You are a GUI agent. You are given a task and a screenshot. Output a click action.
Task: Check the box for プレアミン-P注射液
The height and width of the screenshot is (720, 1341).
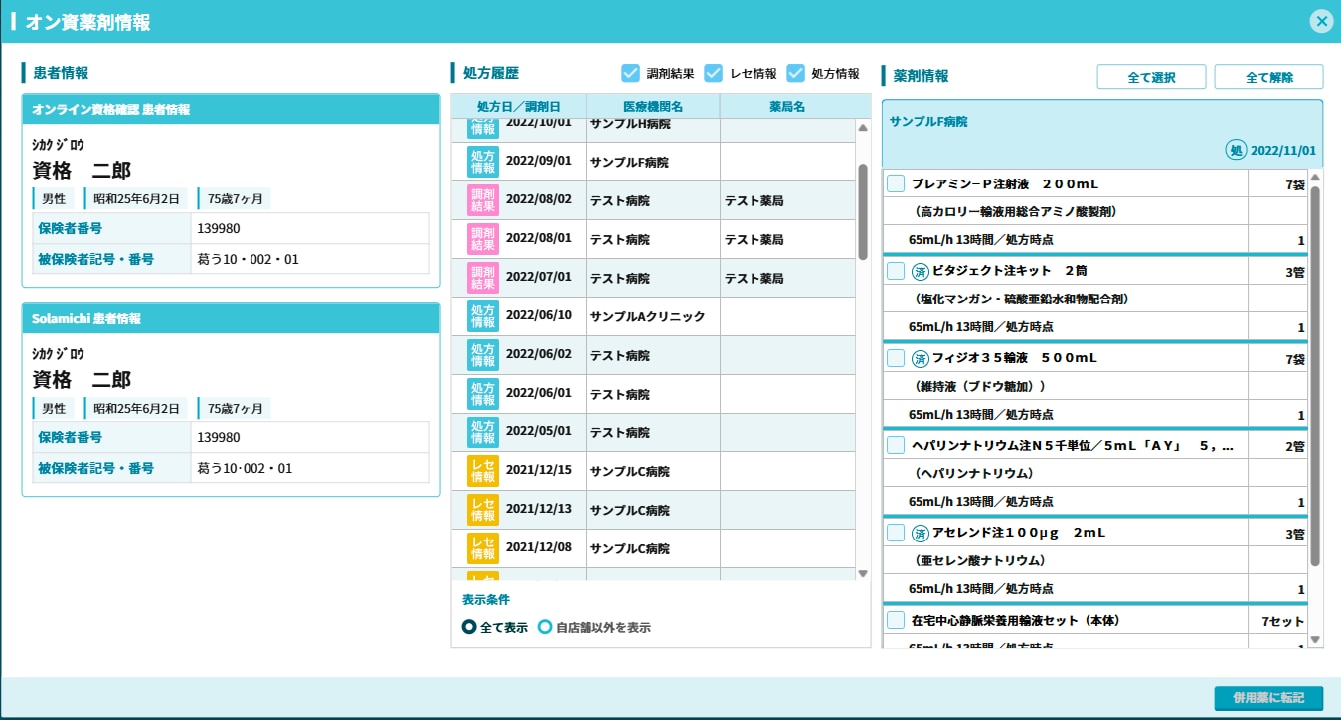[x=896, y=184]
